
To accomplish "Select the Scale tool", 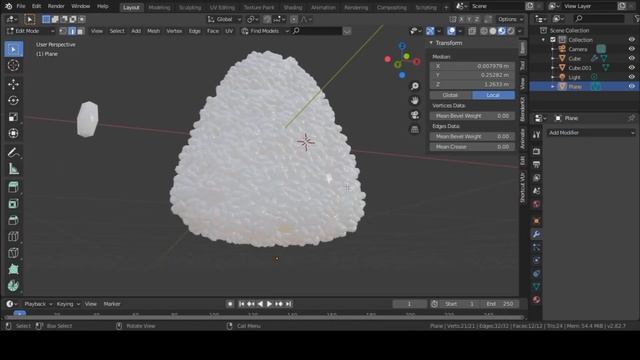I will (13, 117).
